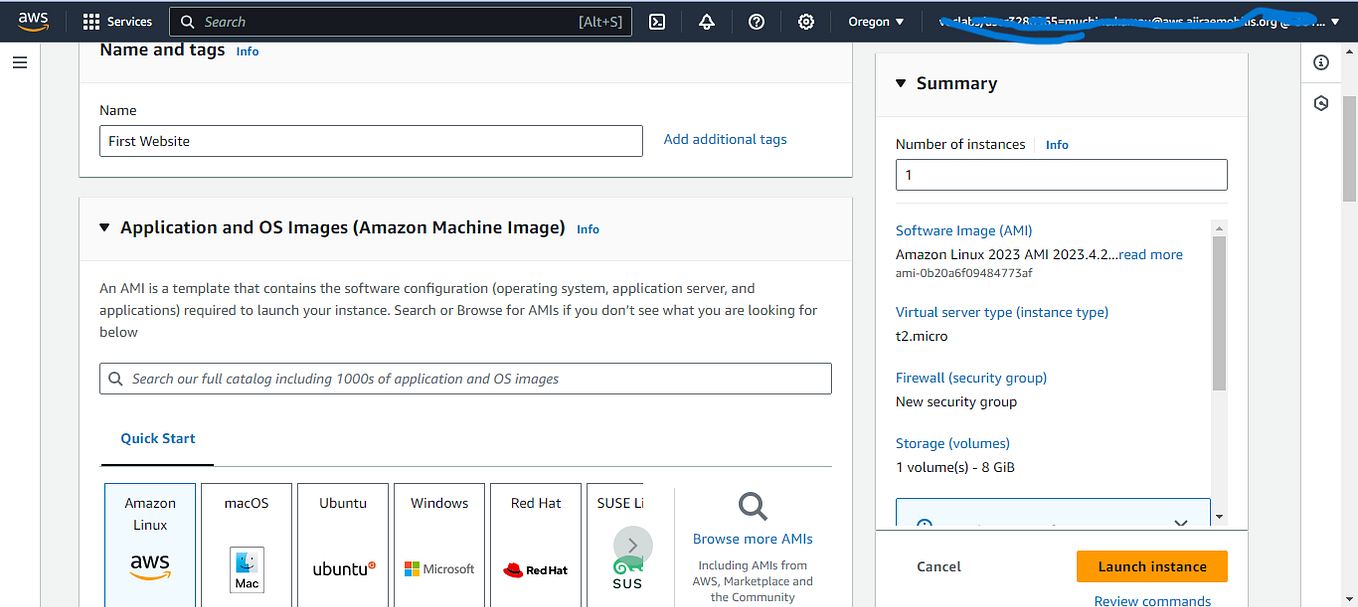This screenshot has width=1358, height=607.
Task: Select the macOS AMI tile
Action: pos(246,545)
